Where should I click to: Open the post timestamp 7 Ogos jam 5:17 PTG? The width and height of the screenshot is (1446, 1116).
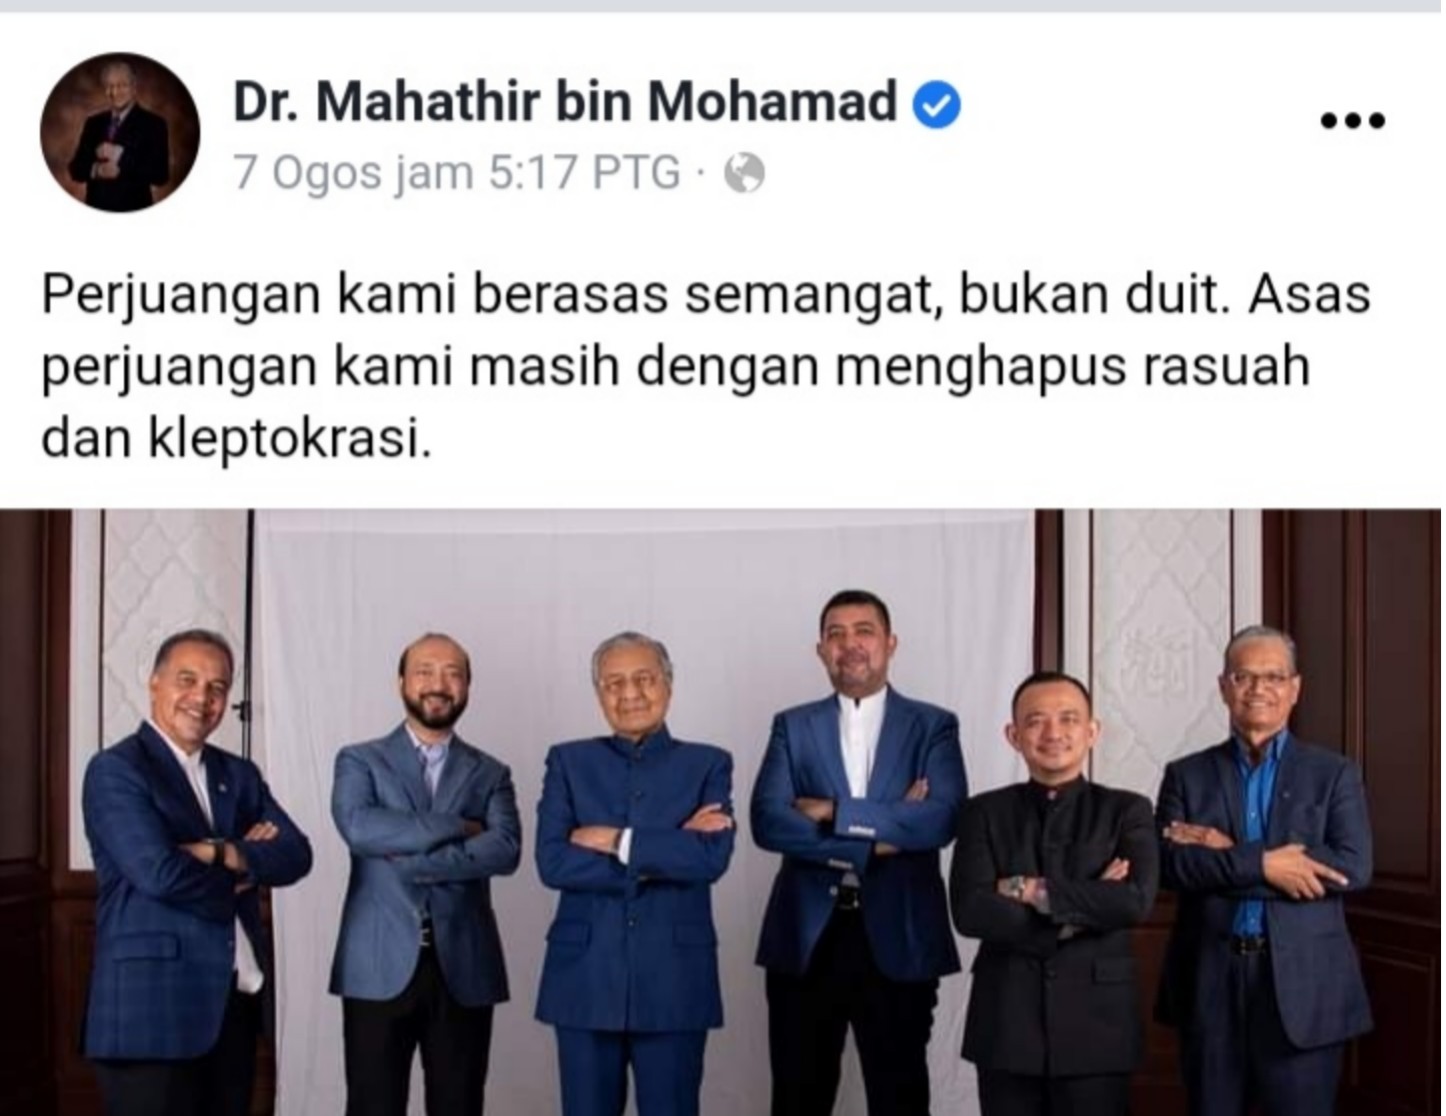coord(457,173)
